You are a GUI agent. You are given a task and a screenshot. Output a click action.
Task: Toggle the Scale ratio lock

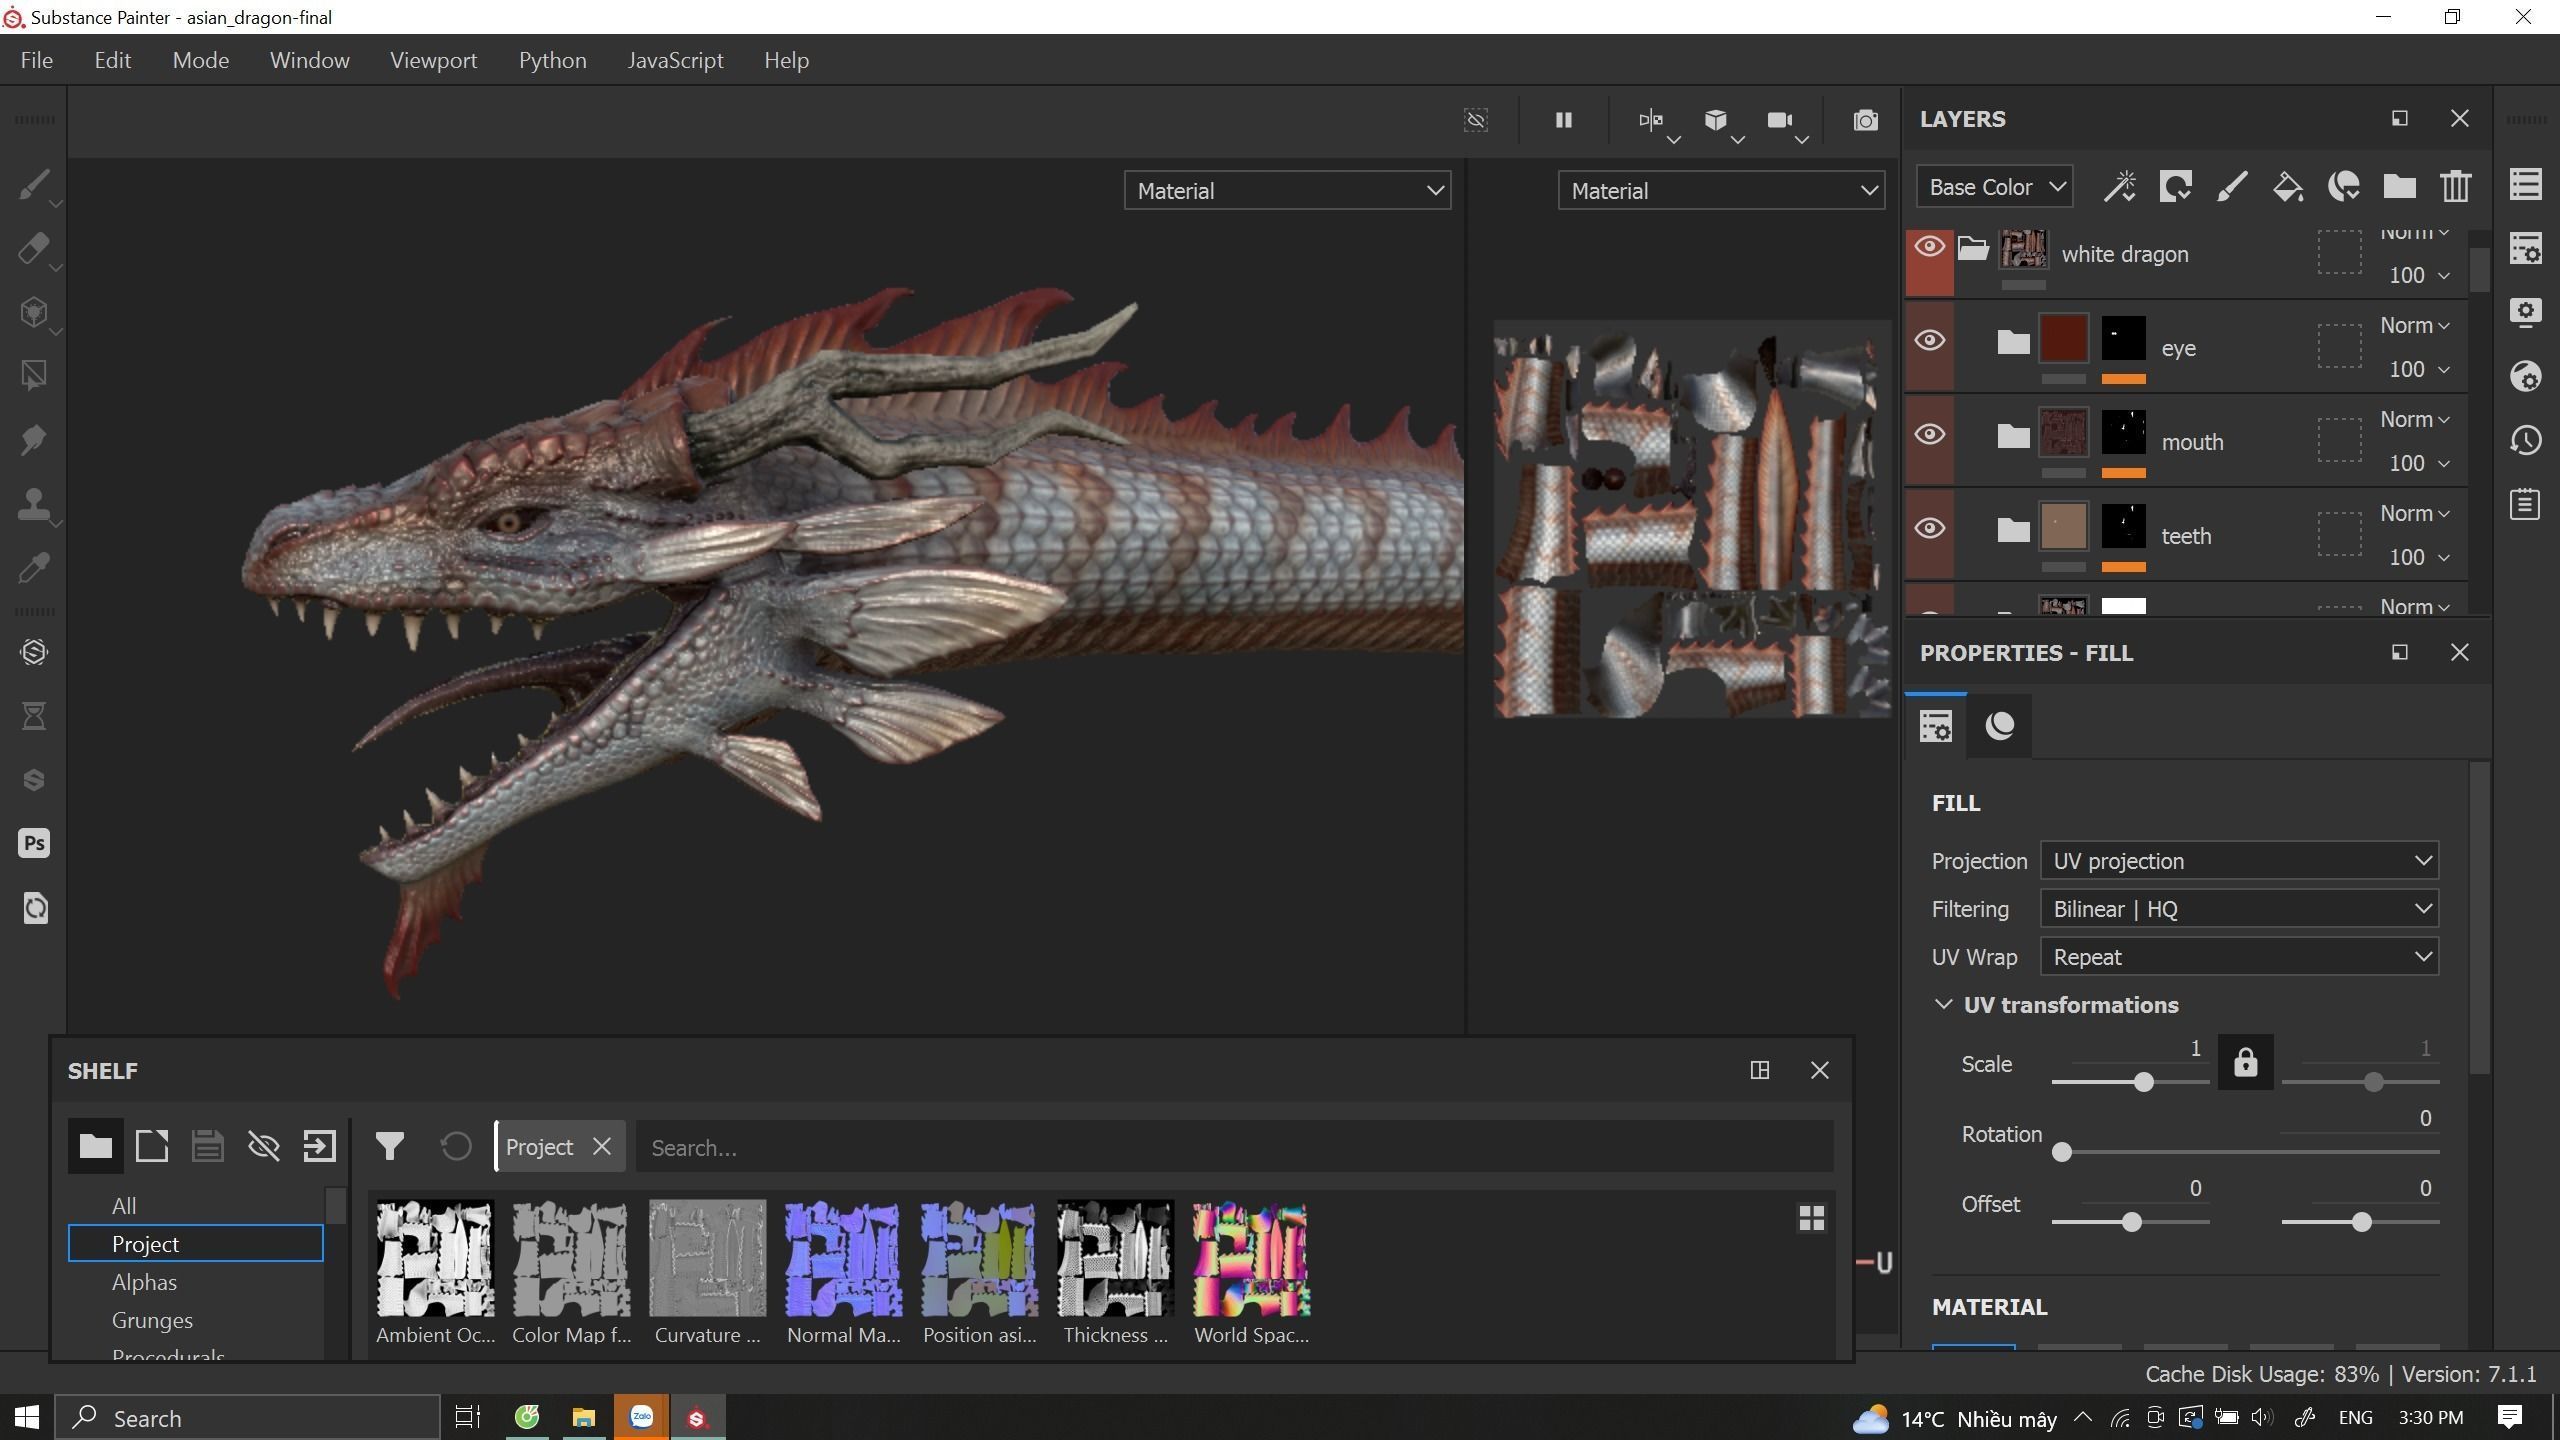(2245, 1062)
